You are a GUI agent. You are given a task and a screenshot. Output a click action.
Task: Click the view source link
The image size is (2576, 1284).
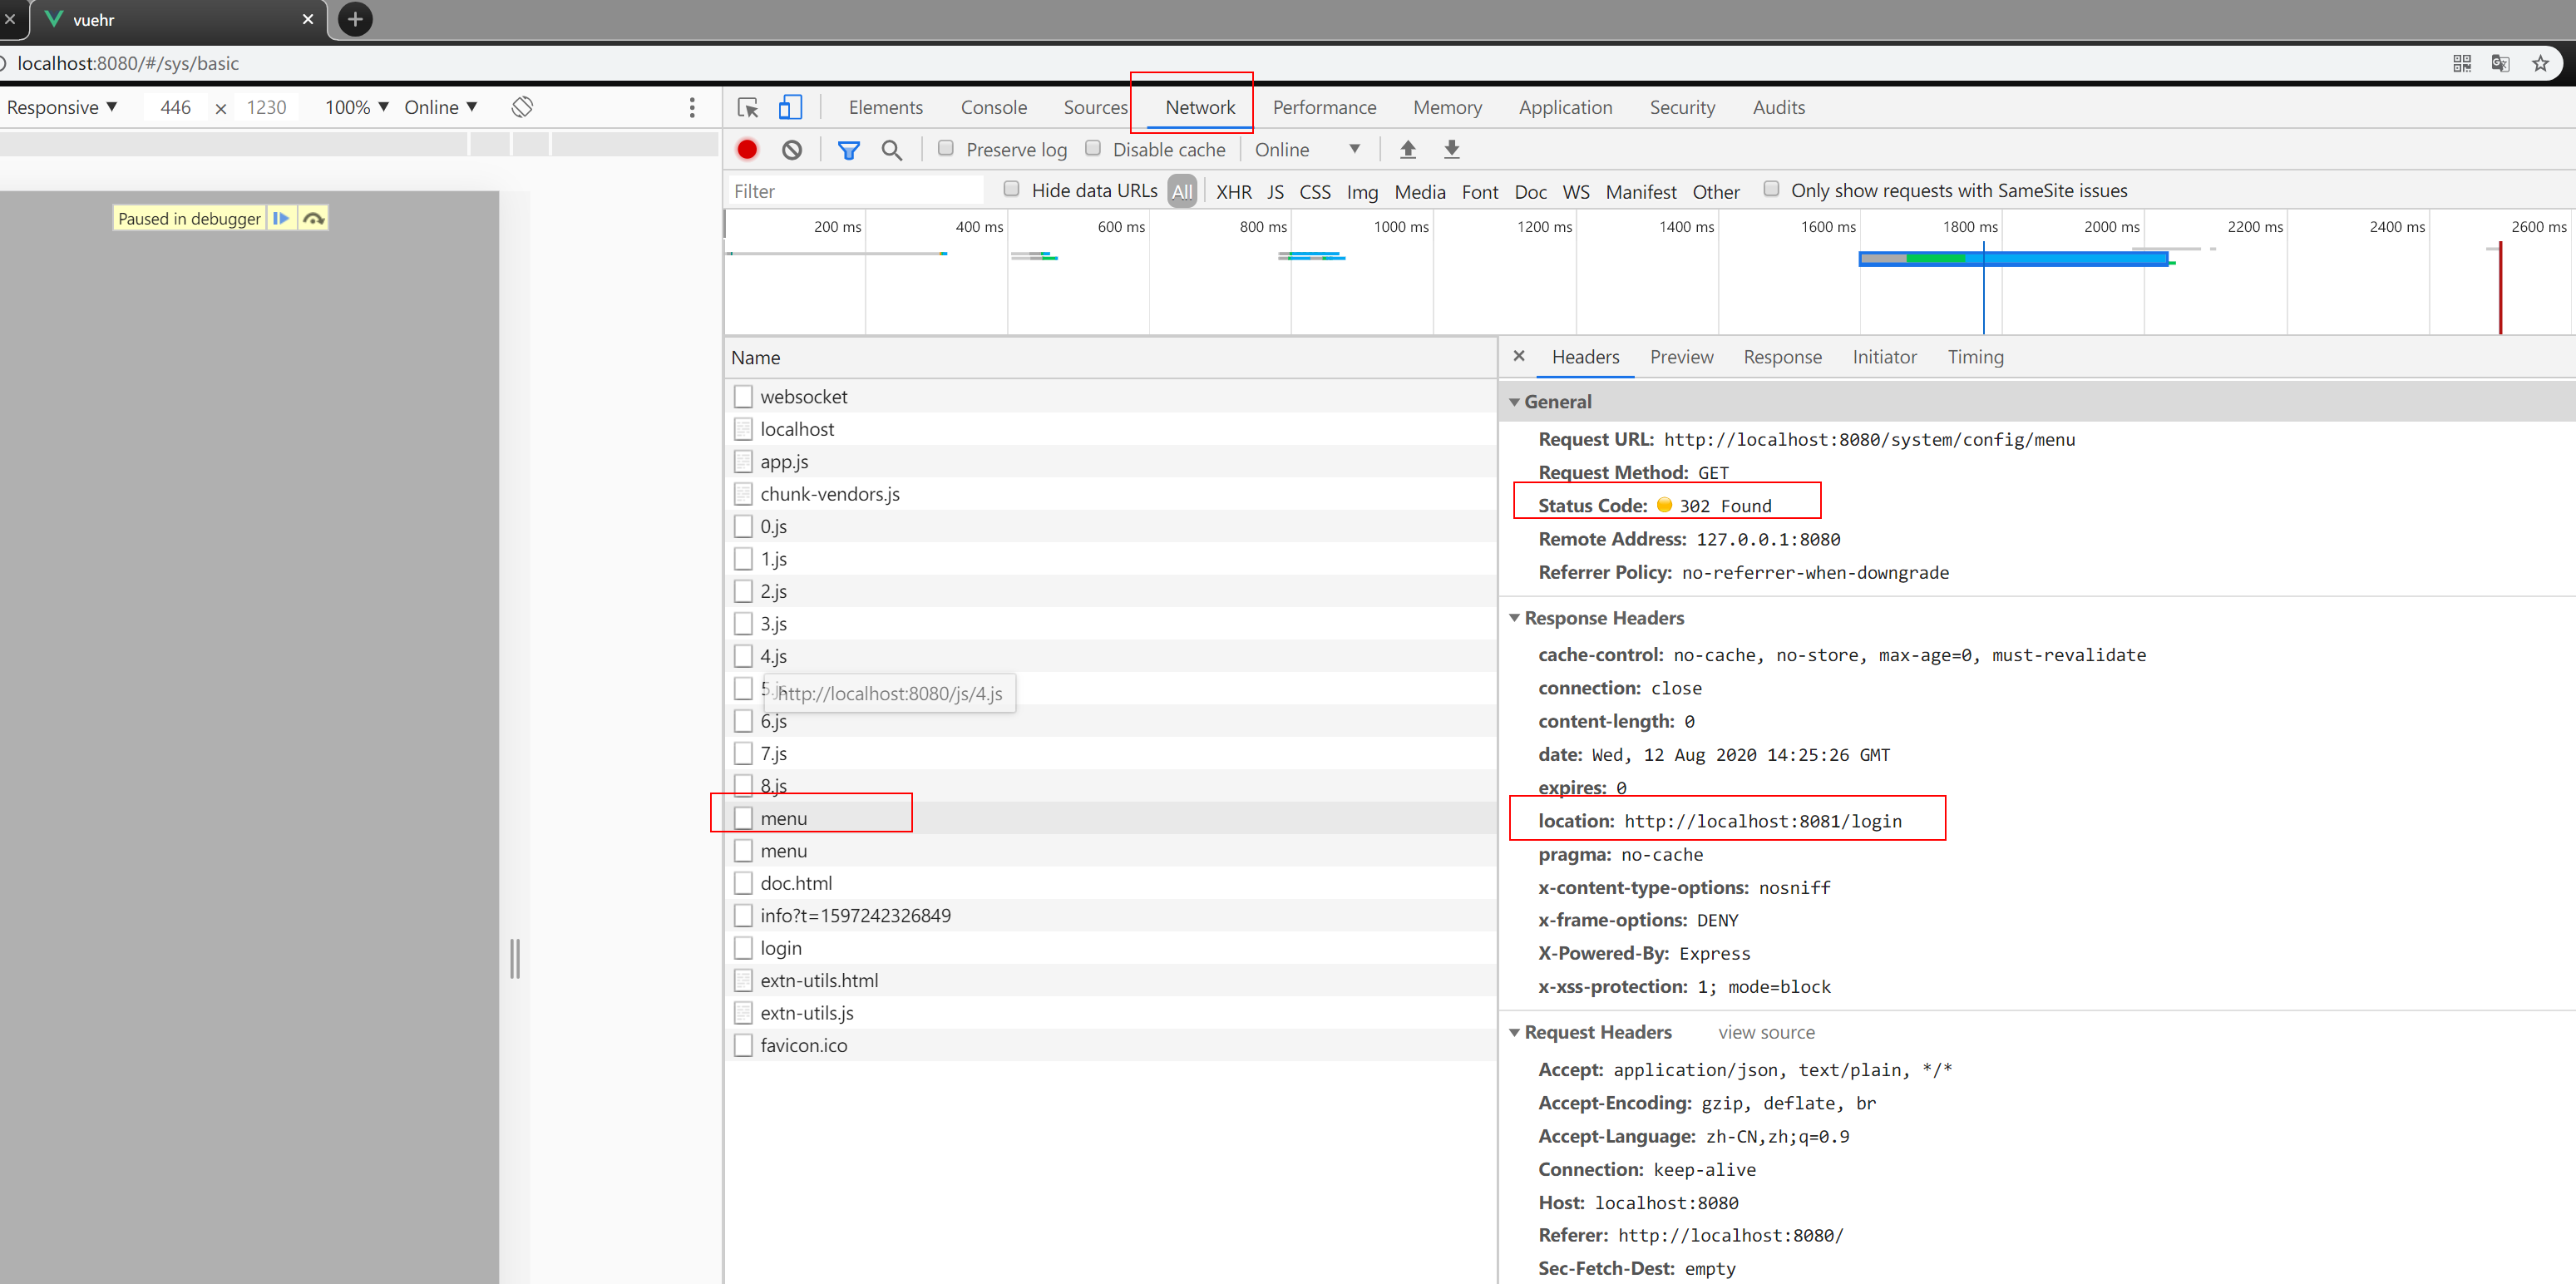point(1766,1032)
